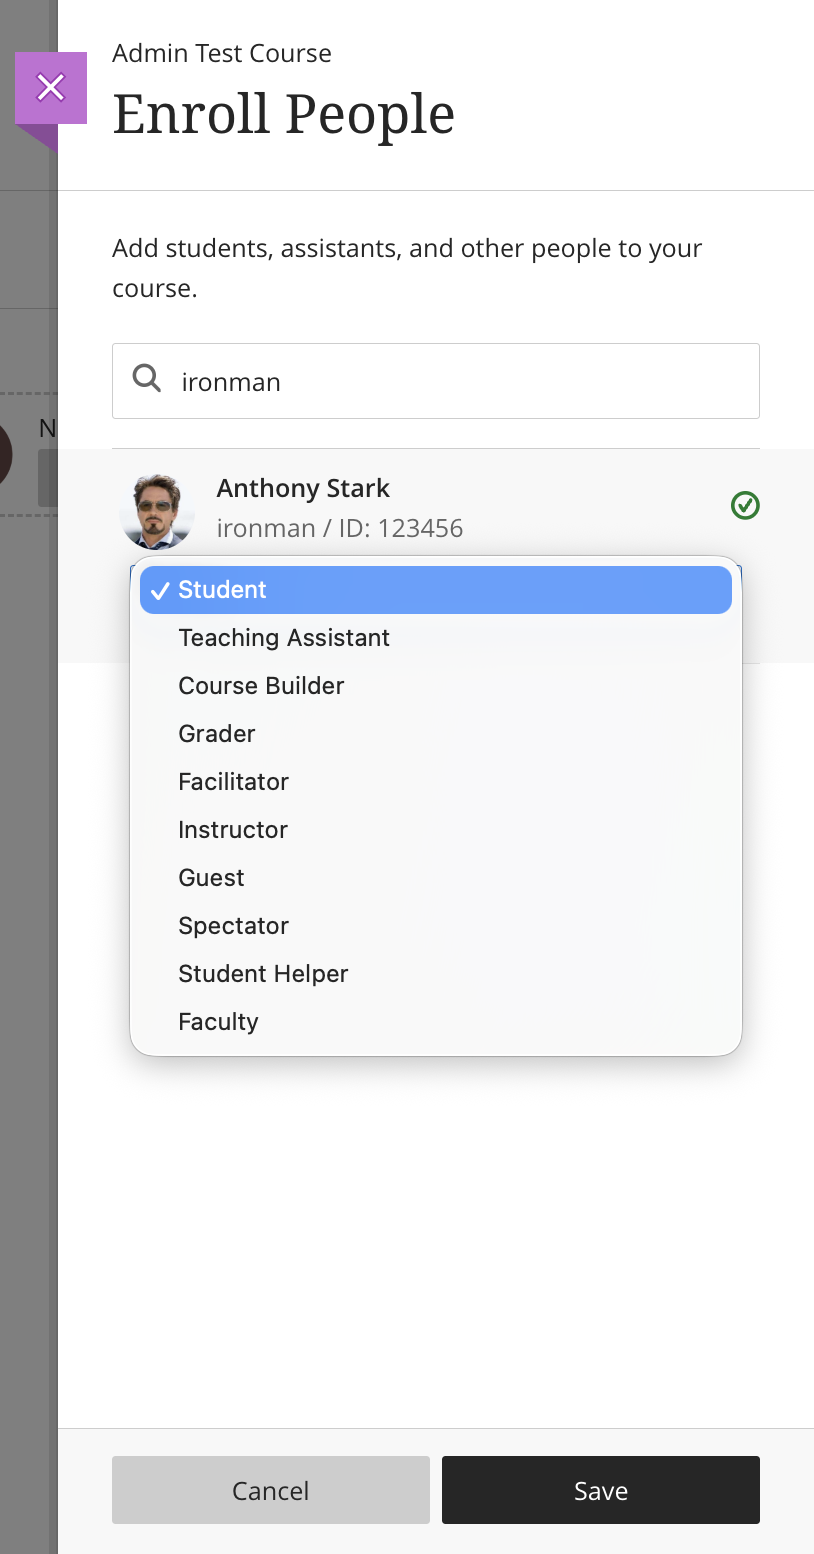This screenshot has height=1554, width=814.
Task: Click the Cancel button
Action: point(270,1490)
